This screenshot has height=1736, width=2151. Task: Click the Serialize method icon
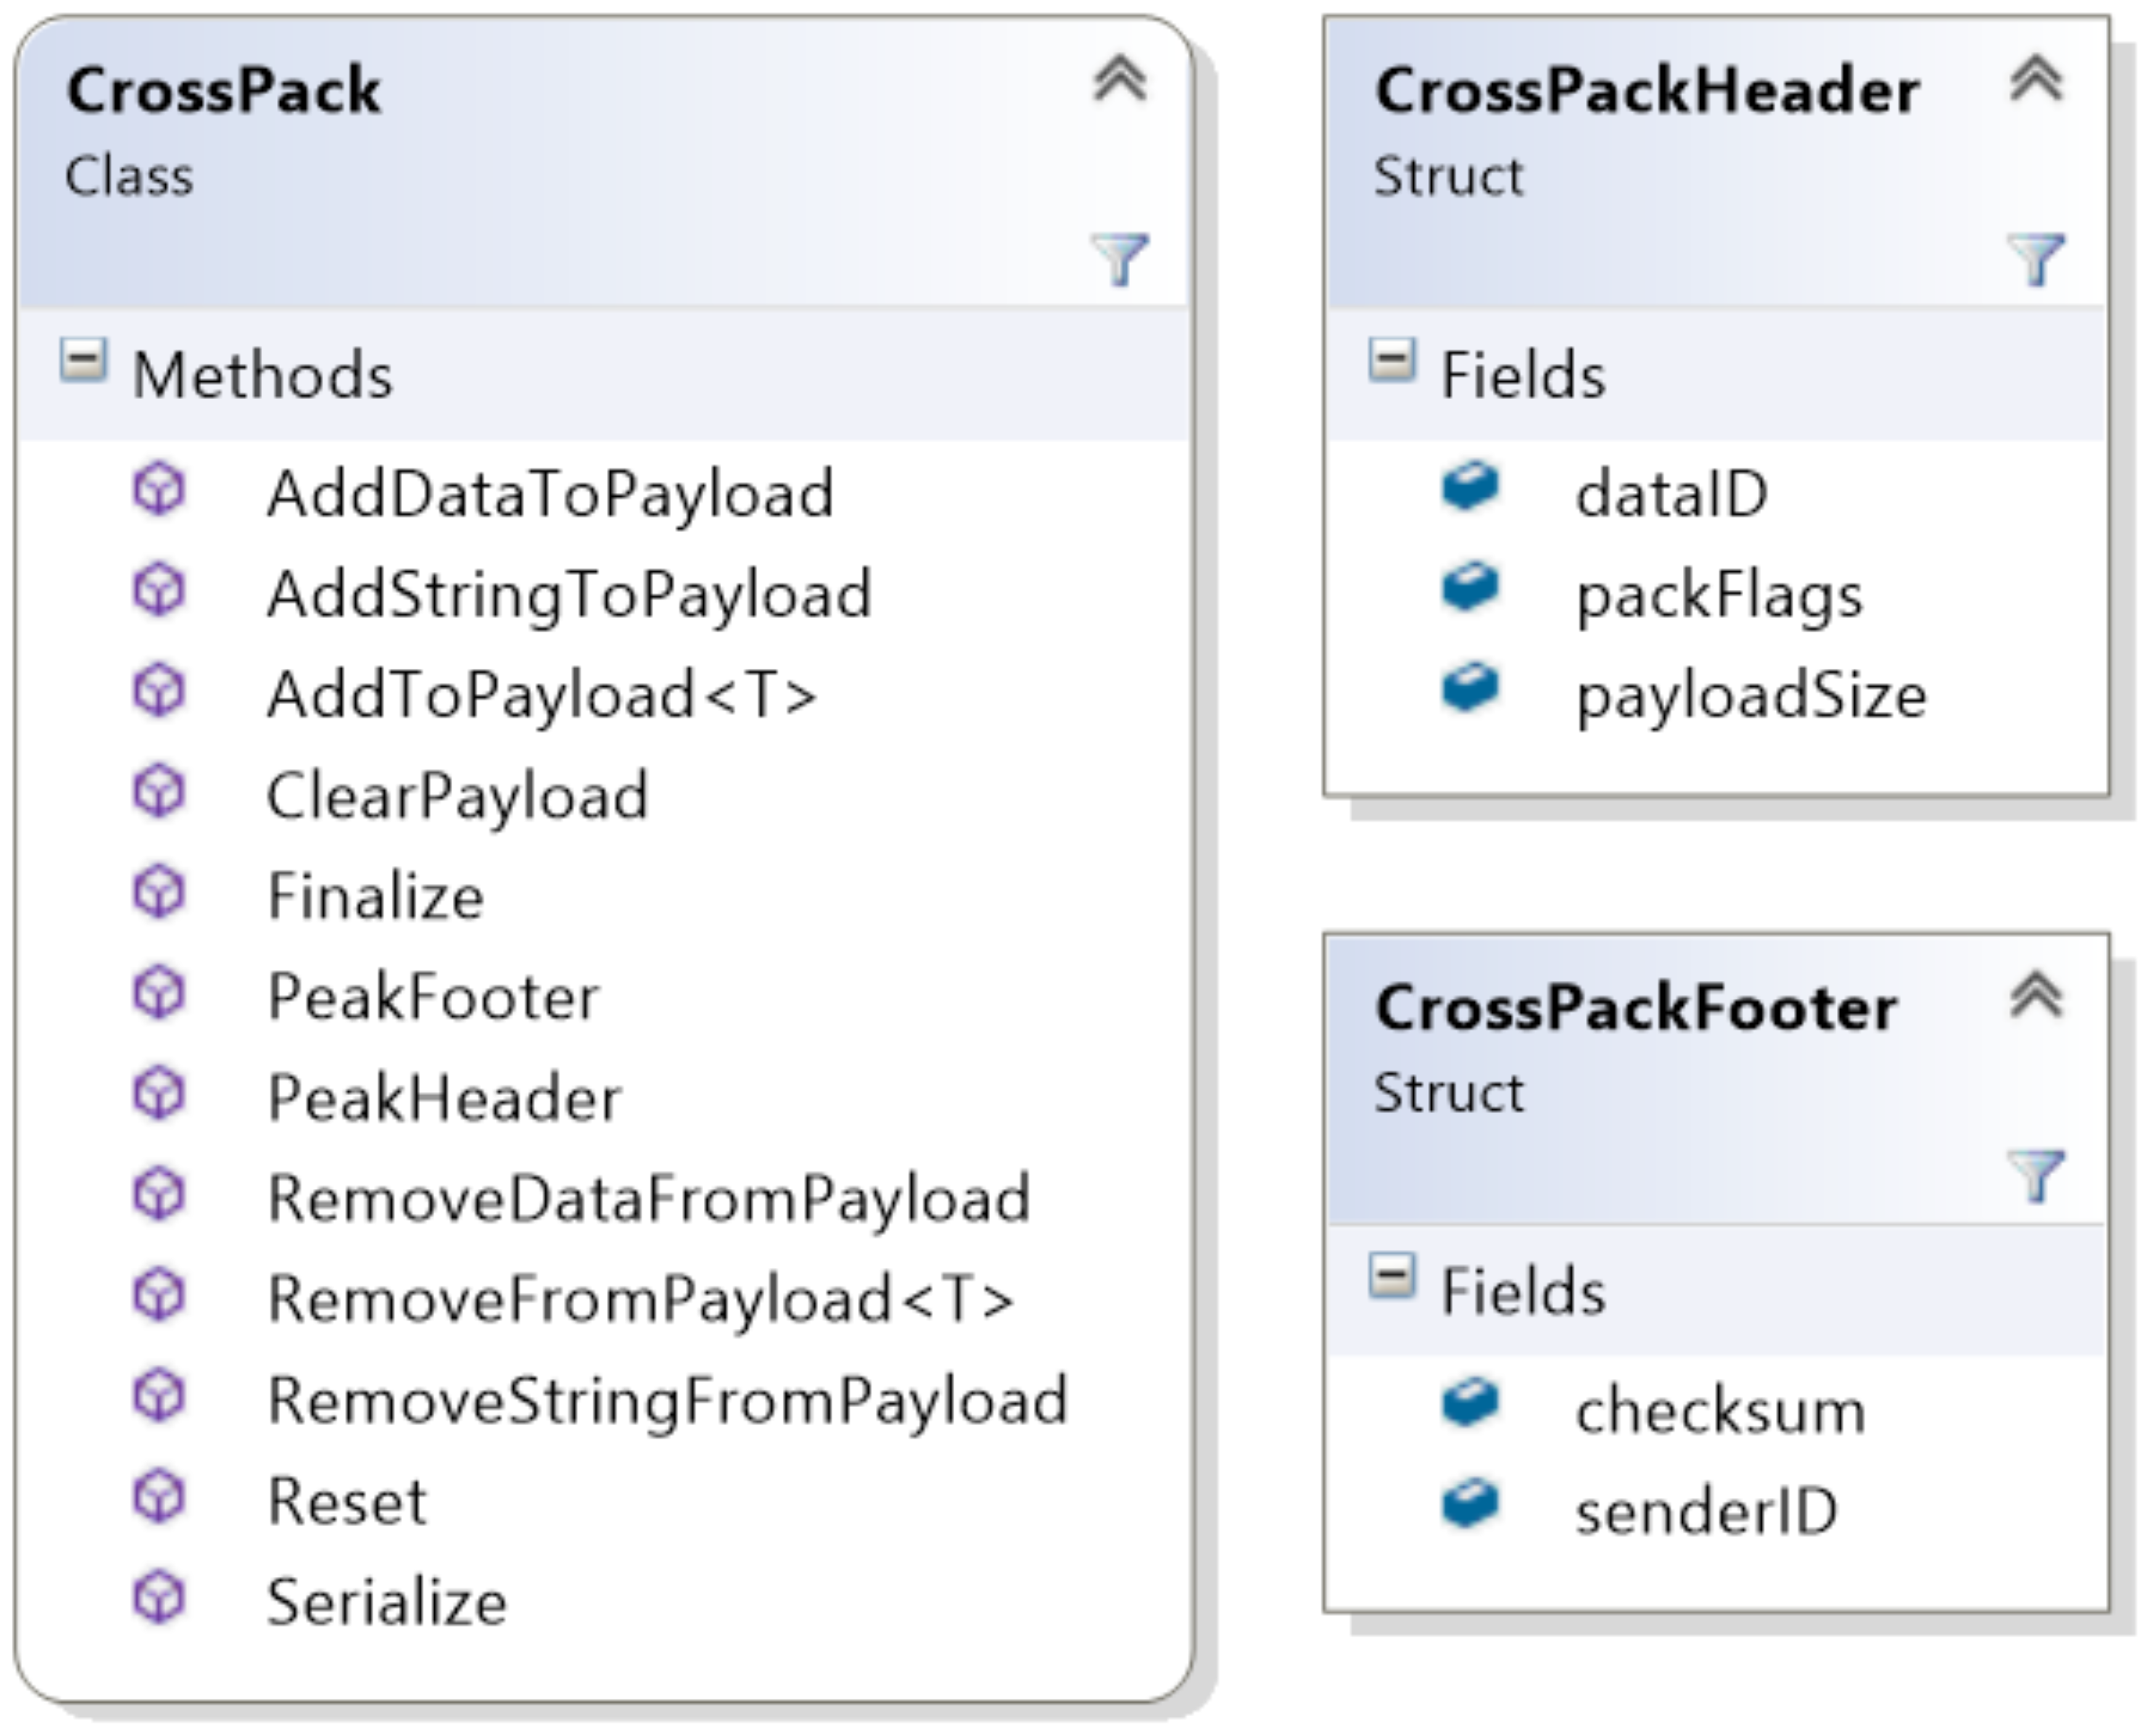(x=160, y=1597)
